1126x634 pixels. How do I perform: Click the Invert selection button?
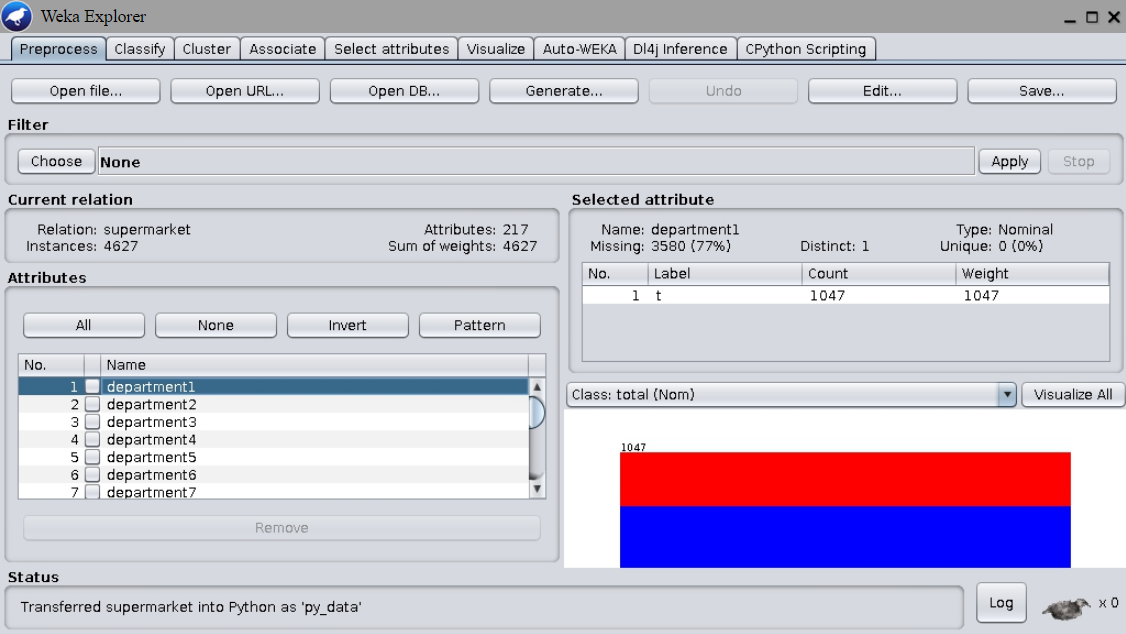pyautogui.click(x=347, y=326)
